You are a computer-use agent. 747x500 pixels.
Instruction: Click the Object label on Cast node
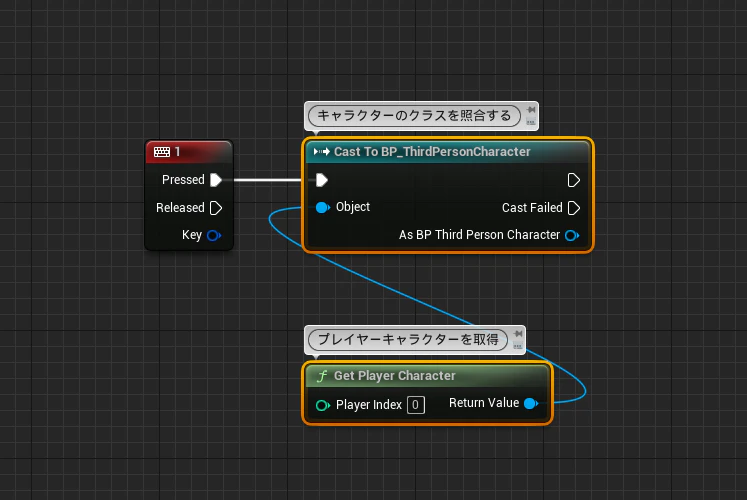pos(353,207)
